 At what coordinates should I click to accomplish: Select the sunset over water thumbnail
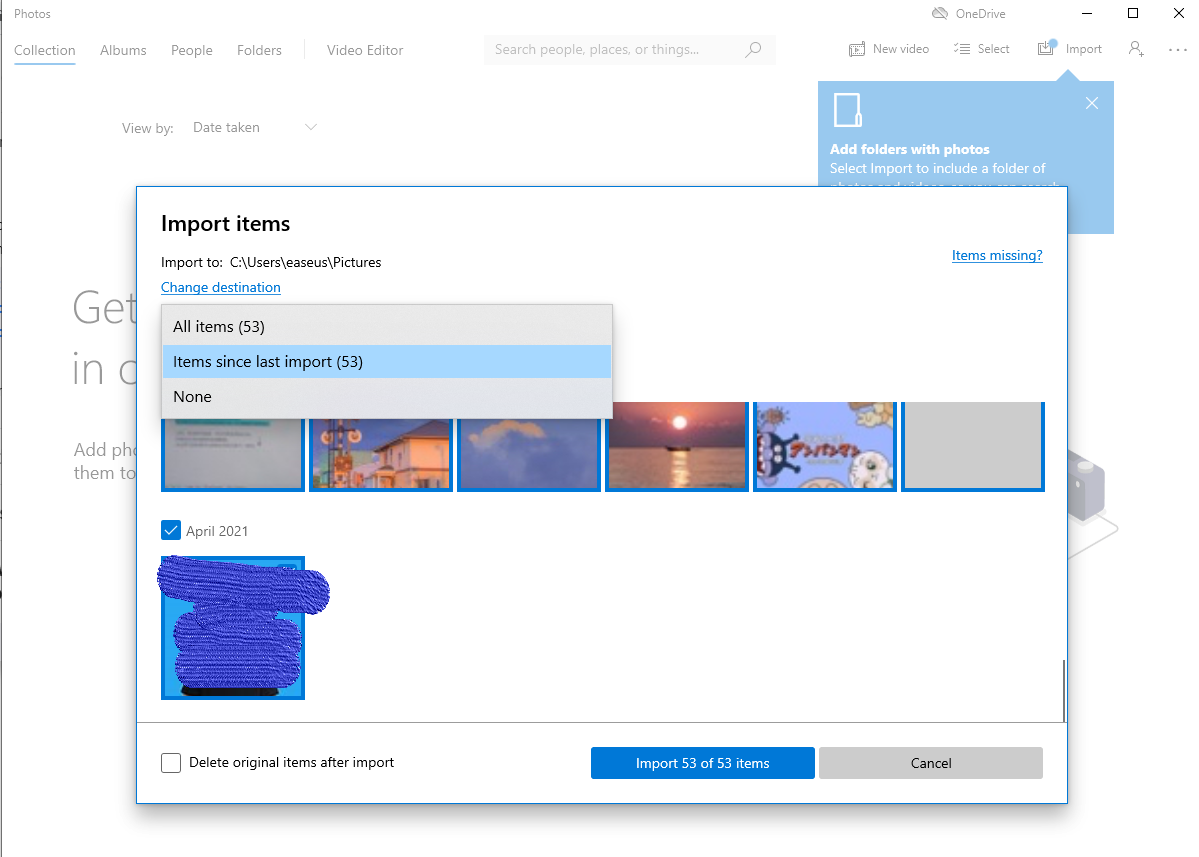tap(677, 445)
